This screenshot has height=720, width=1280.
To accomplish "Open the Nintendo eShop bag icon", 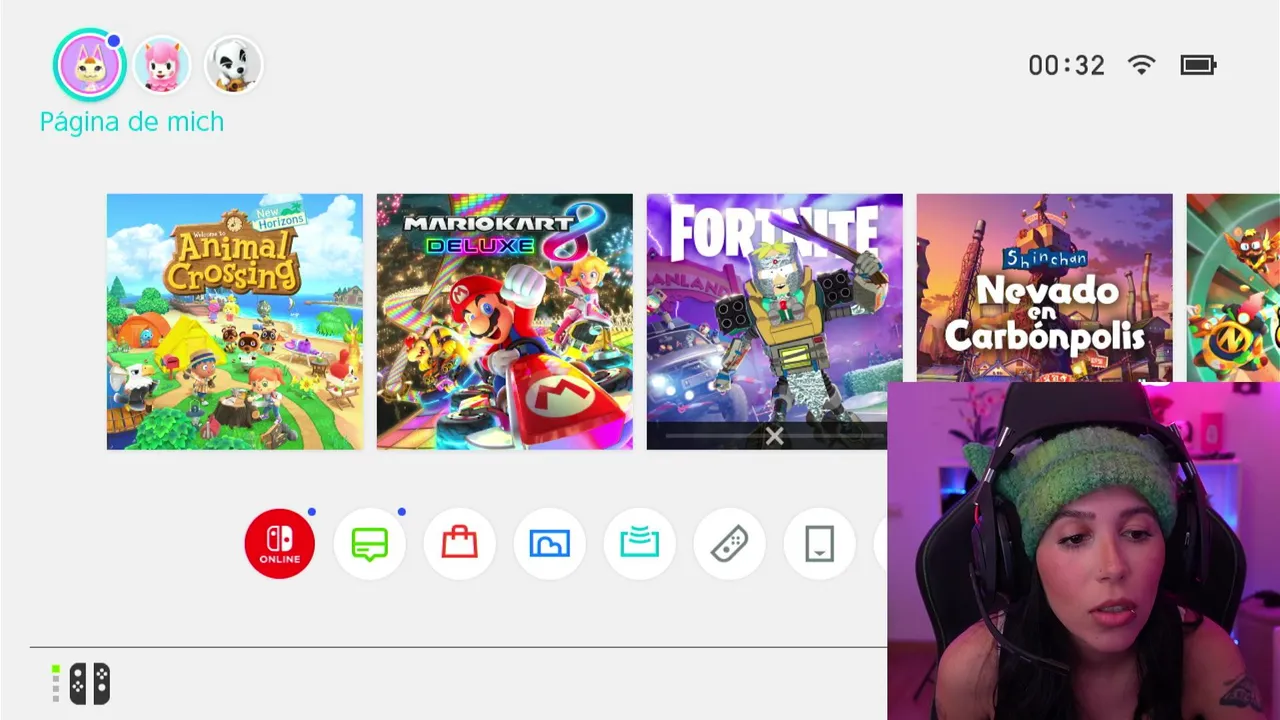I will [460, 544].
